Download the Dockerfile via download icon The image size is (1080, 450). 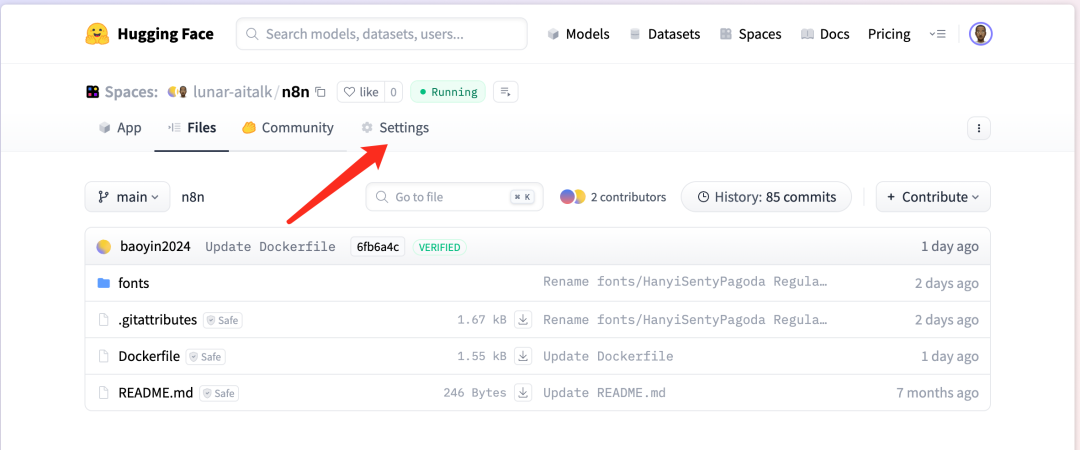[523, 356]
